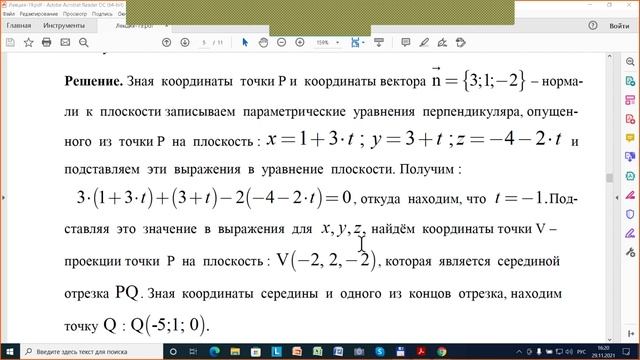Click the Войти sign-in button
Image resolution: width=640 pixels, height=360 pixels.
(619, 26)
